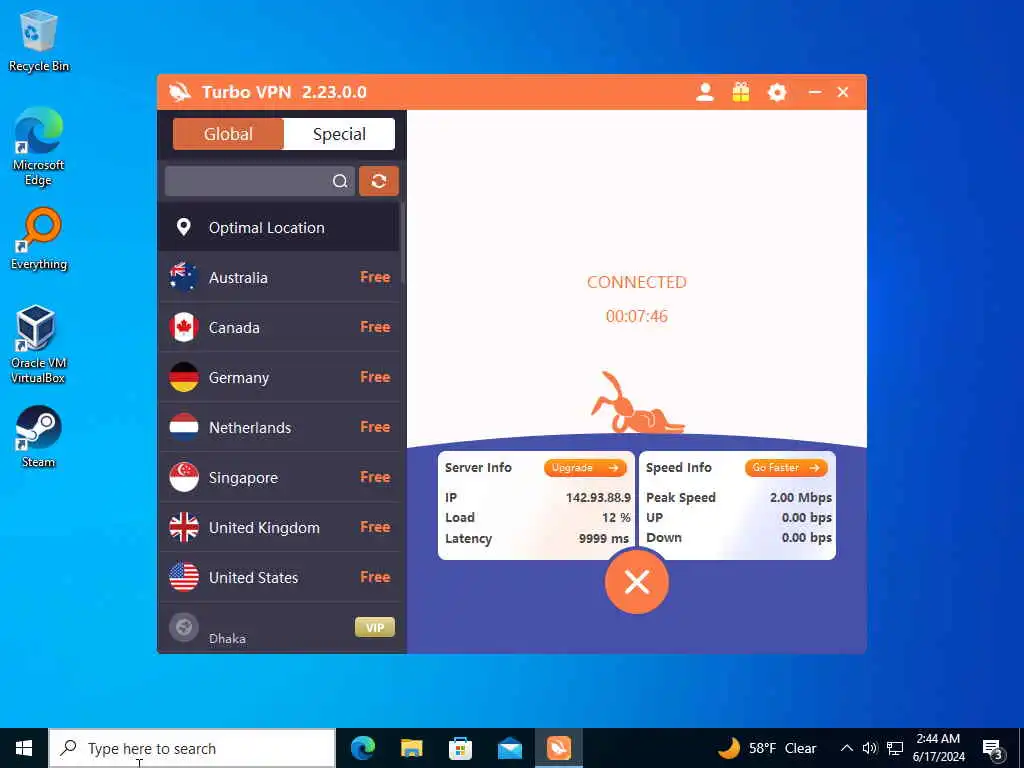Click the refresh server list button
The image size is (1024, 768).
[x=379, y=181]
